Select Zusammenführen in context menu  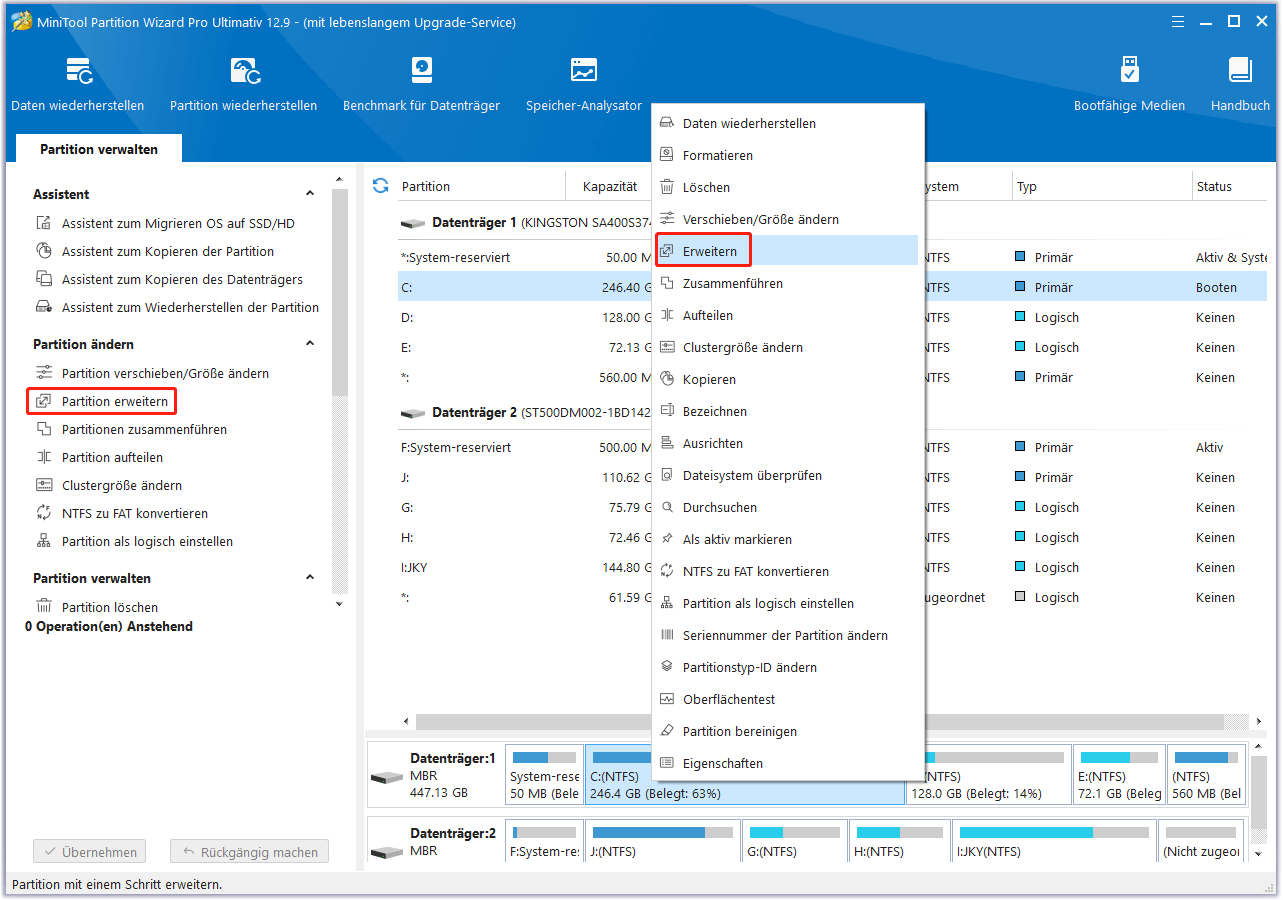pyautogui.click(x=787, y=284)
